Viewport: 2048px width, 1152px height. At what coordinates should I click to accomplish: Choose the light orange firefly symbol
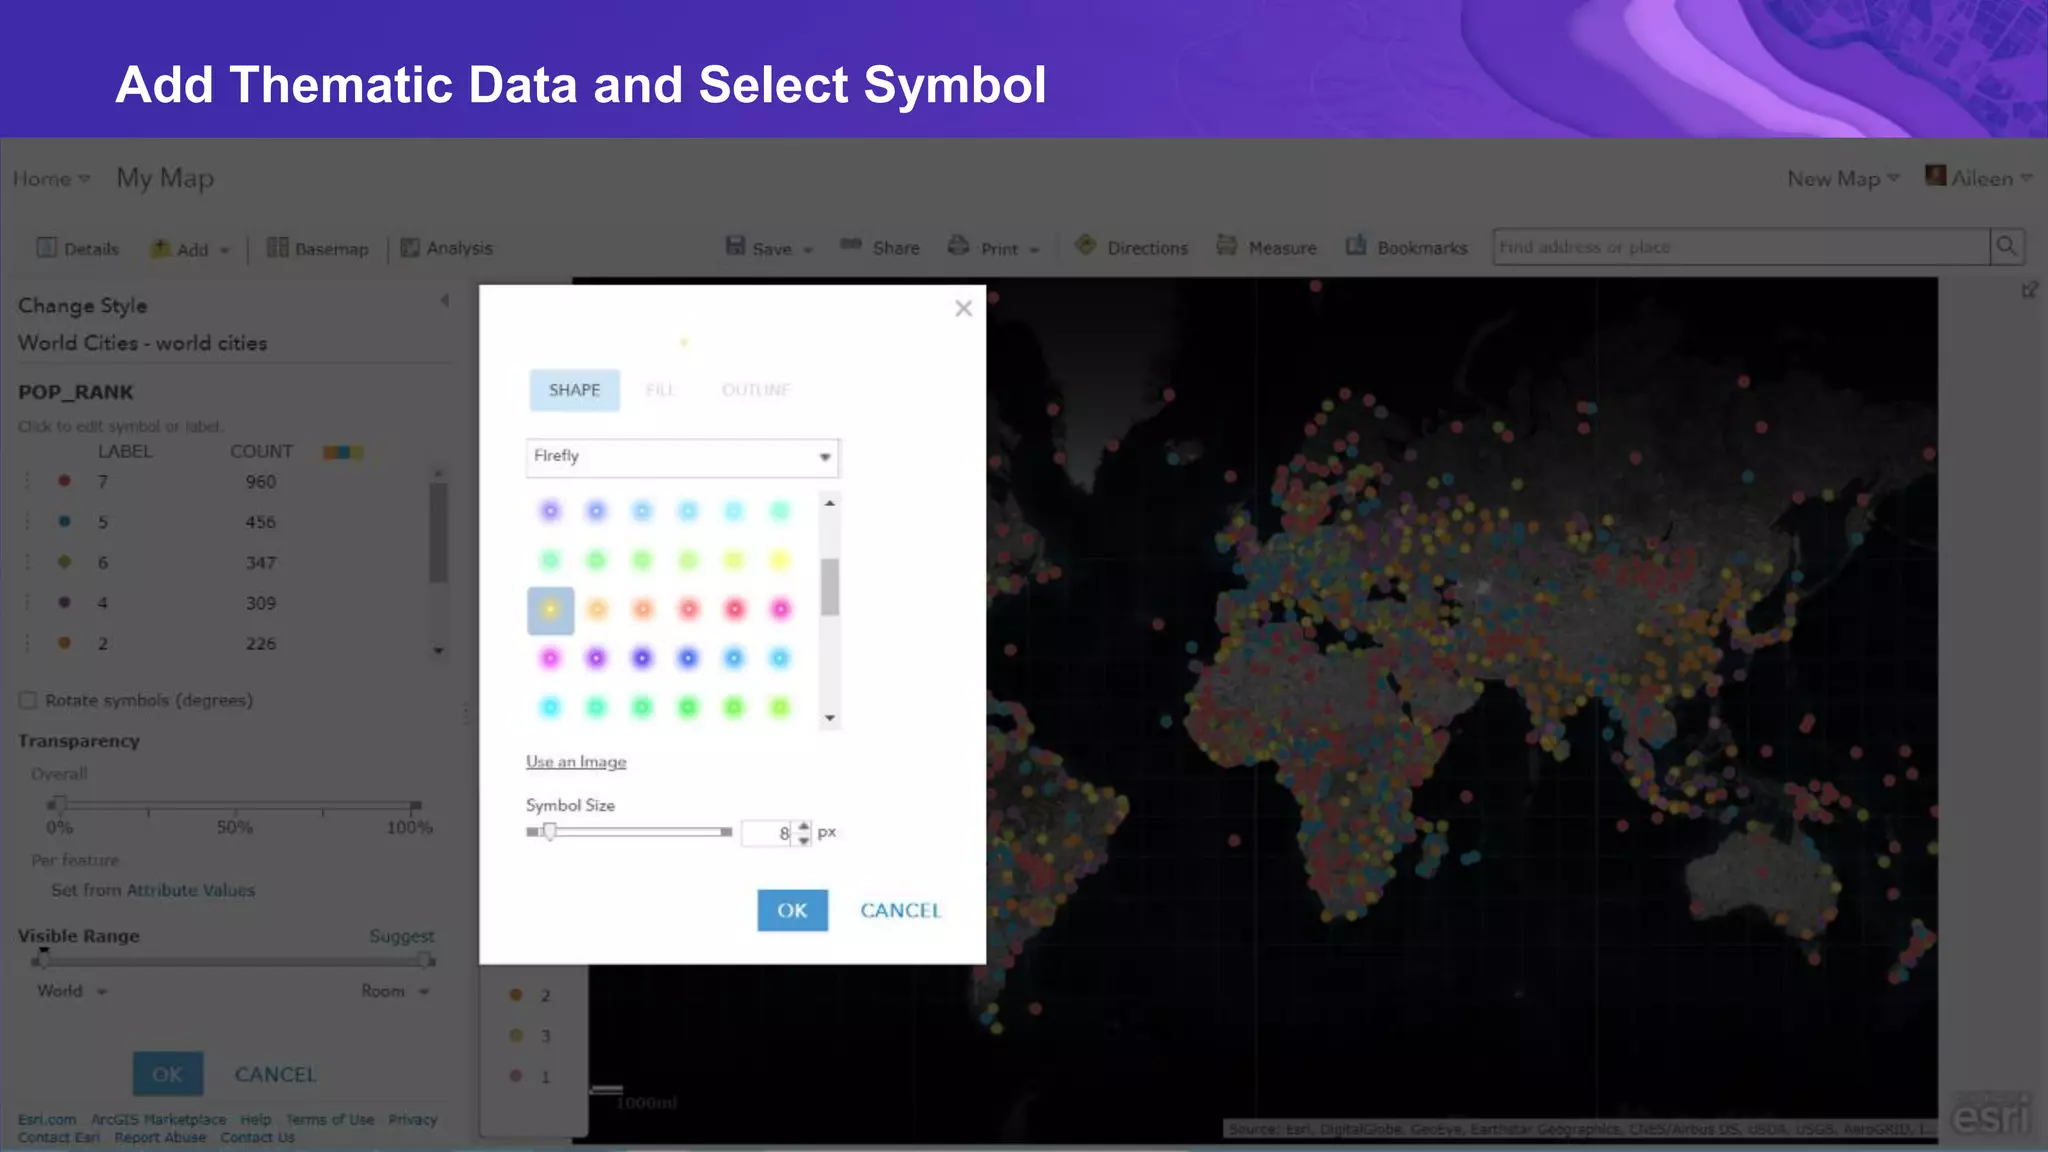(597, 609)
